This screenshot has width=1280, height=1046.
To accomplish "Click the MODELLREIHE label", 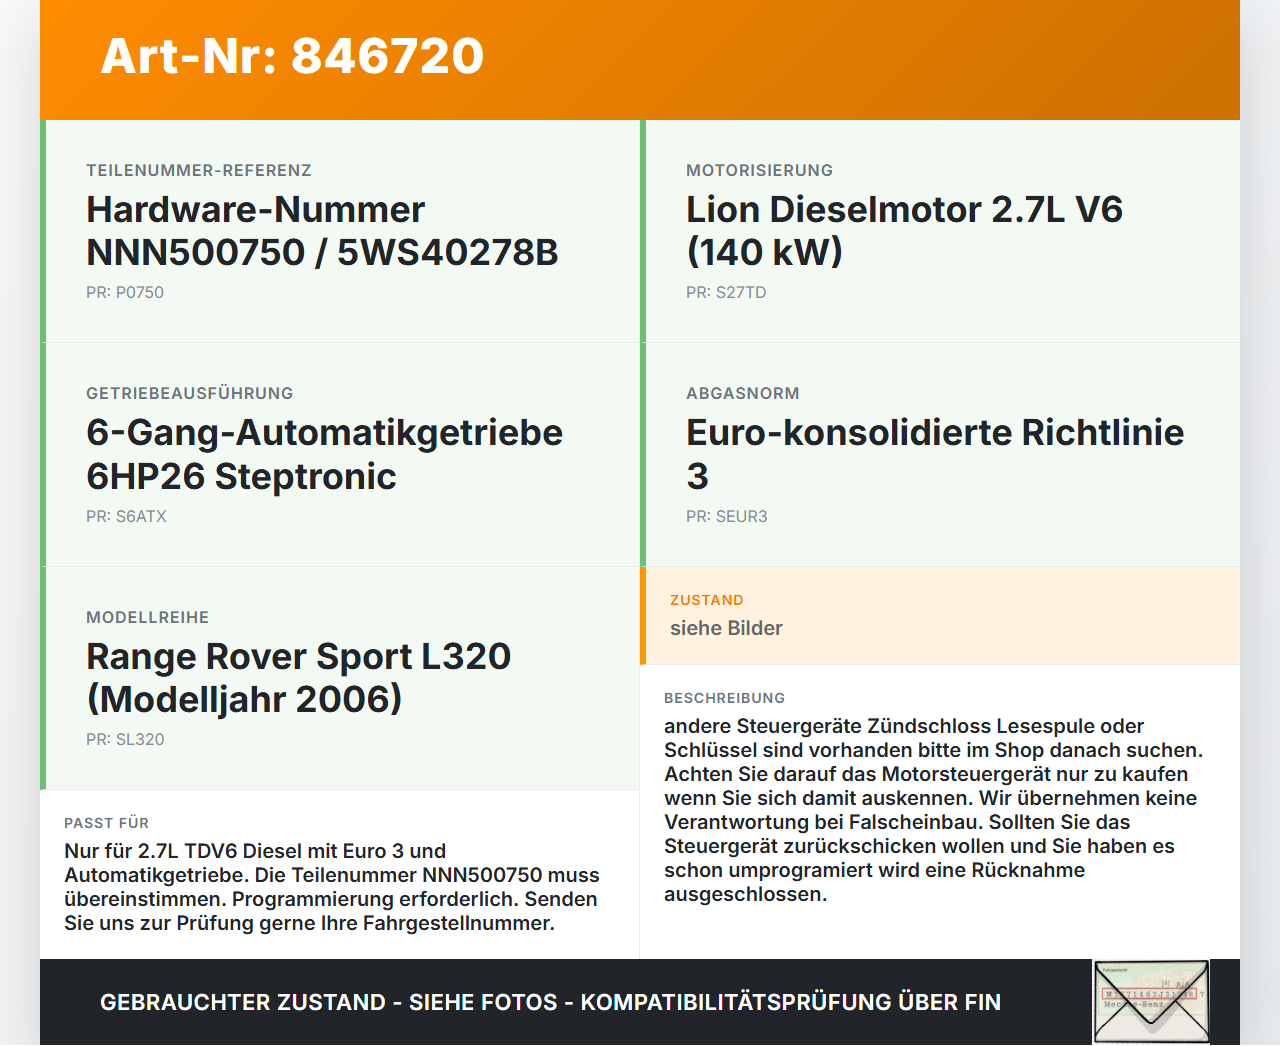I will click(148, 618).
